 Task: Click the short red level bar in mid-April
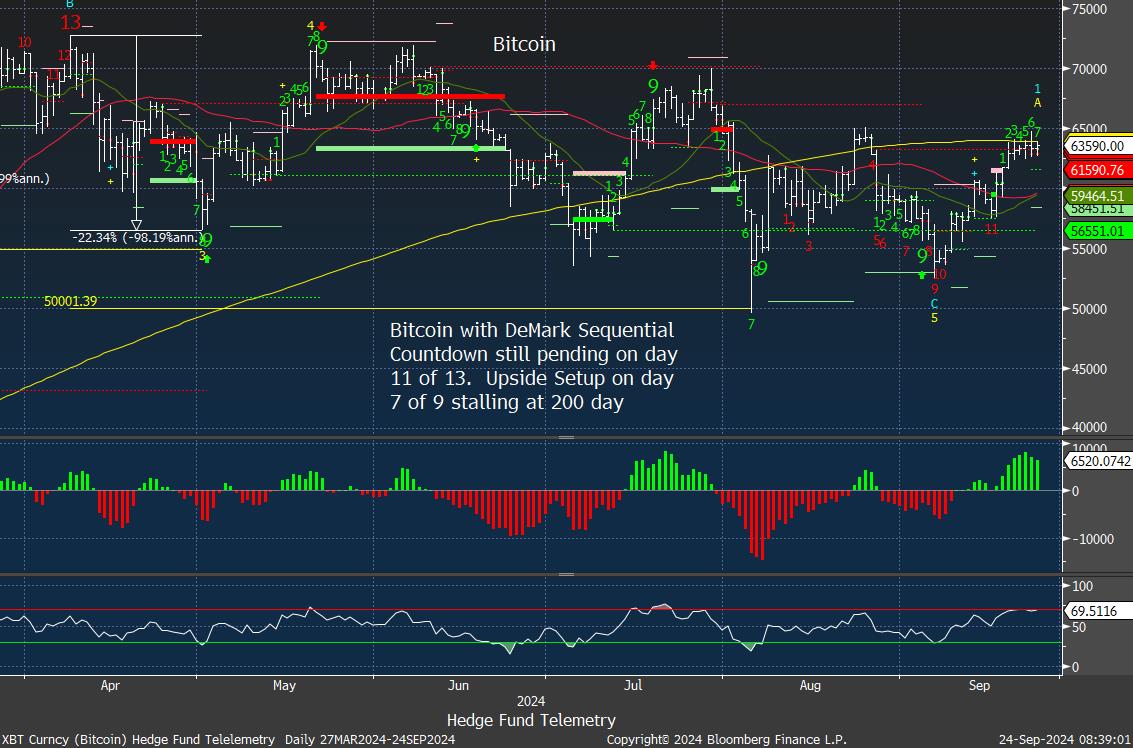point(173,142)
